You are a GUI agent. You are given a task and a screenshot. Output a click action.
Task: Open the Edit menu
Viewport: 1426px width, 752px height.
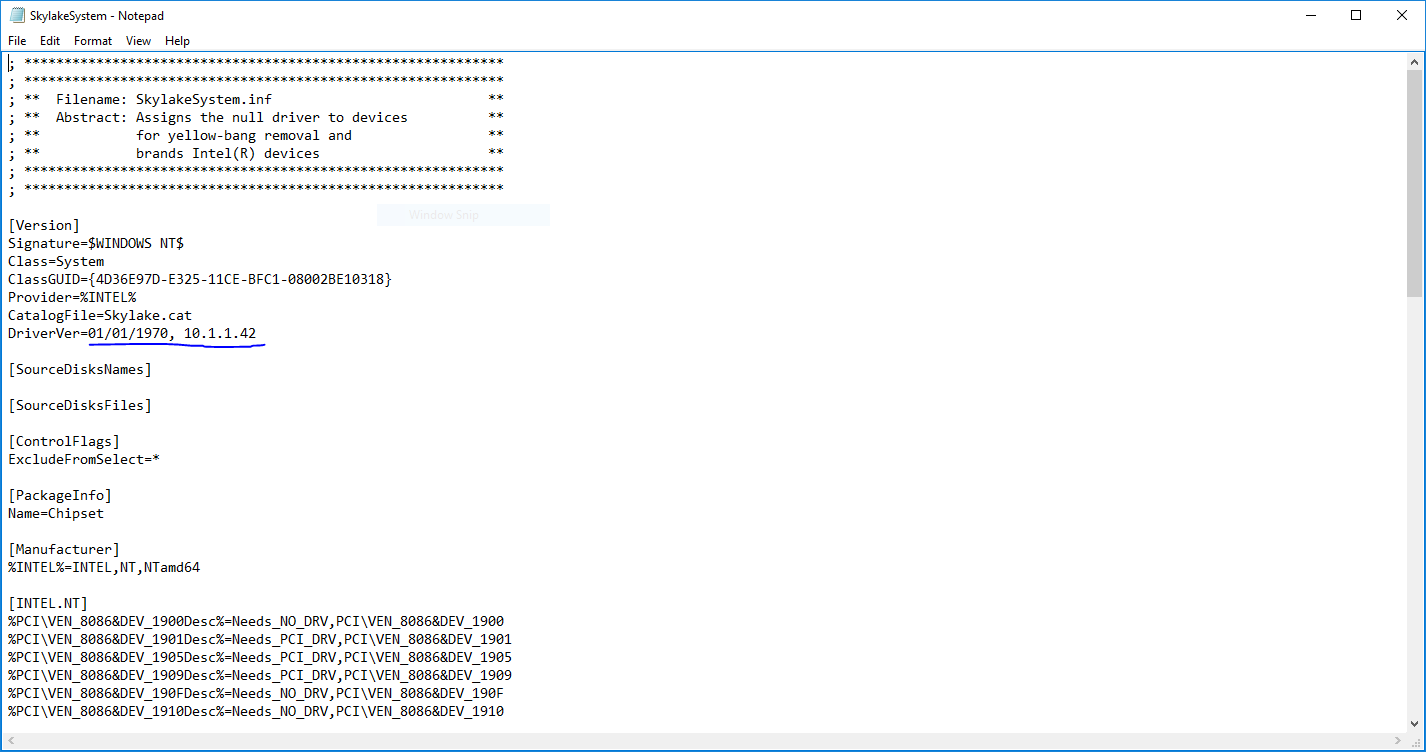[x=49, y=41]
